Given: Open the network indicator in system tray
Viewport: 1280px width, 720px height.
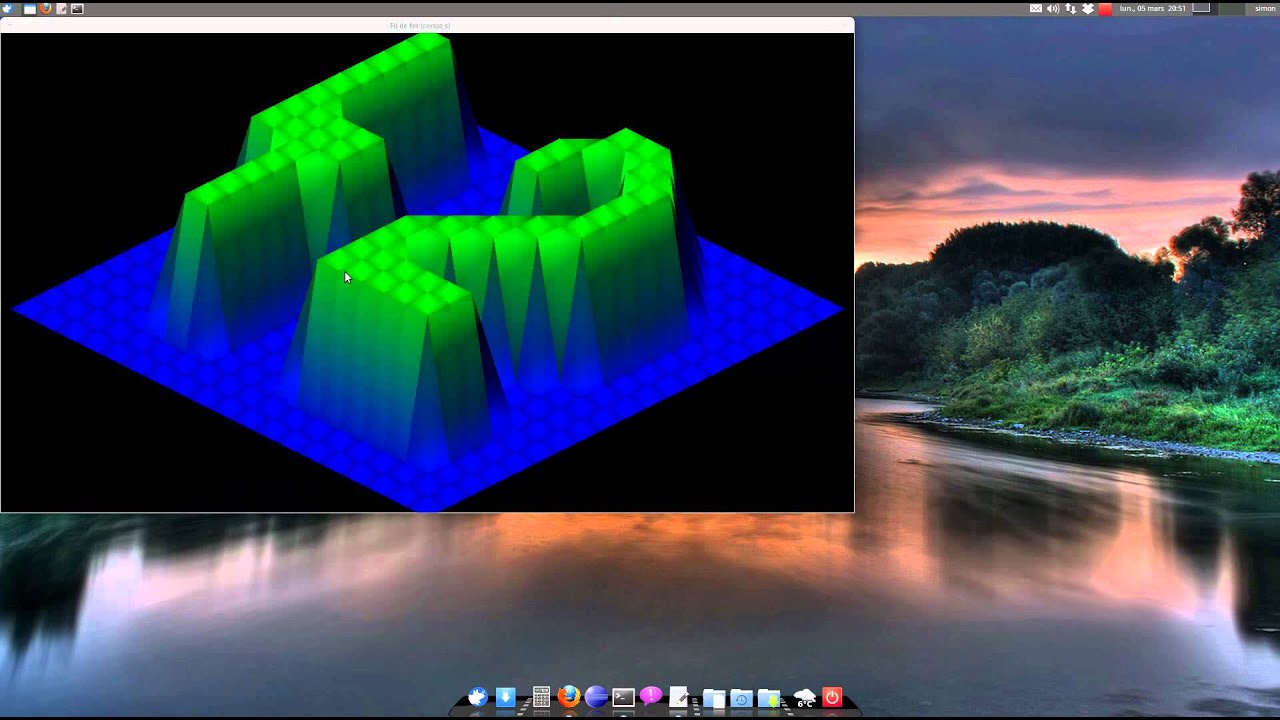Looking at the screenshot, I should (x=1070, y=8).
